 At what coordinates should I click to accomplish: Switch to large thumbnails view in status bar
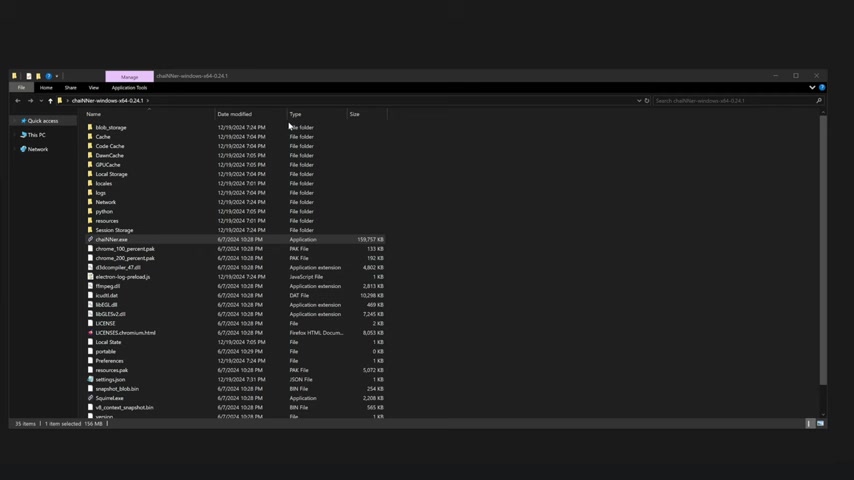(820, 424)
